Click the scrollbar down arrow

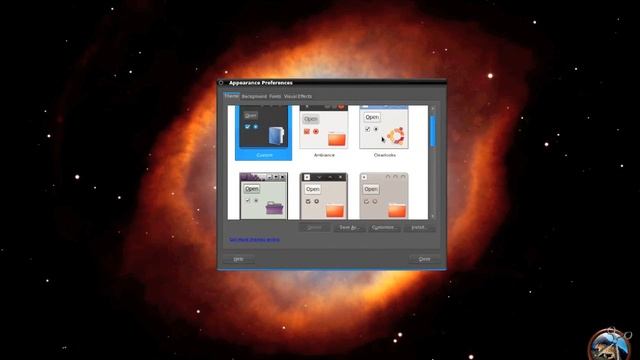pyautogui.click(x=433, y=216)
